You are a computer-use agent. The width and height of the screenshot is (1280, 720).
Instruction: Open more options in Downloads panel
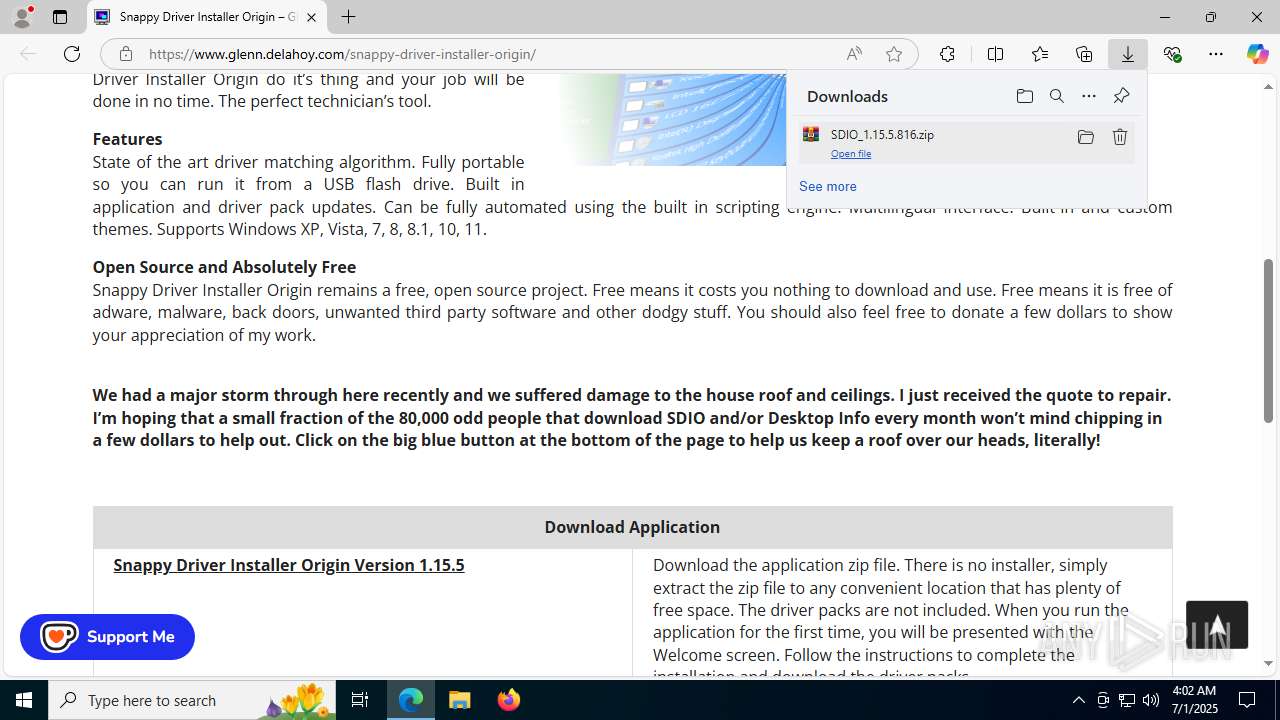pyautogui.click(x=1088, y=96)
